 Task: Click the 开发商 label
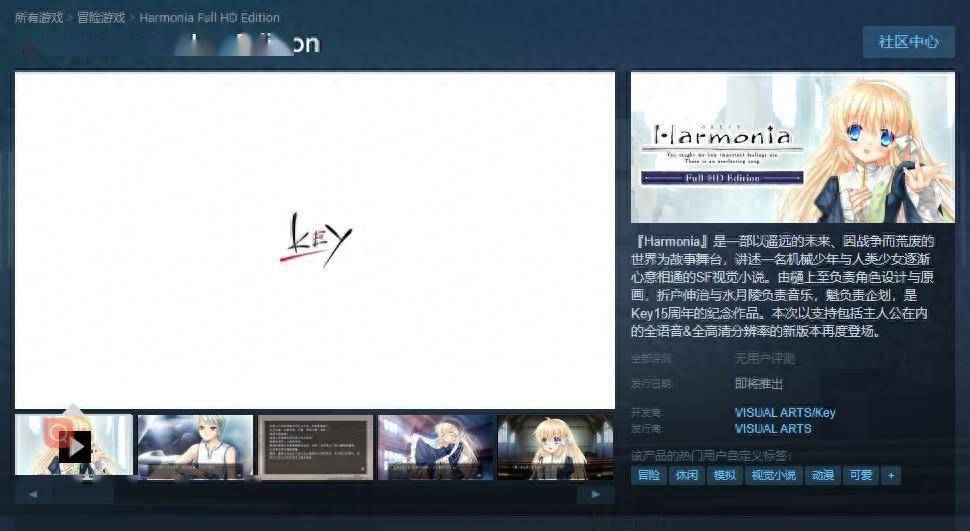[x=646, y=412]
